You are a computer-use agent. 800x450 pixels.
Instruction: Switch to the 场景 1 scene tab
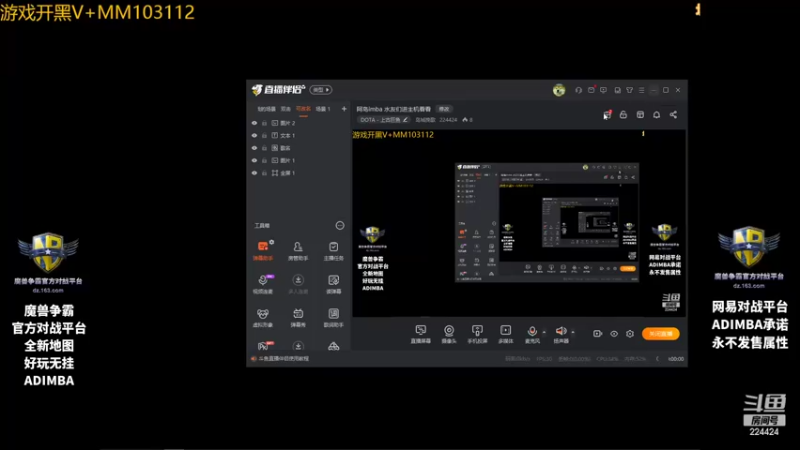click(322, 109)
